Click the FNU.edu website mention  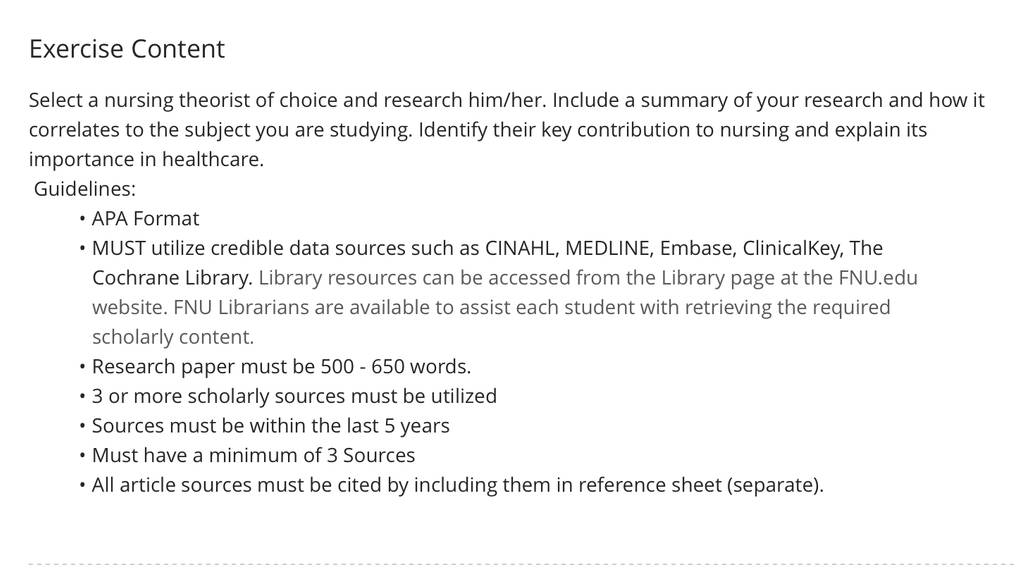(x=878, y=278)
